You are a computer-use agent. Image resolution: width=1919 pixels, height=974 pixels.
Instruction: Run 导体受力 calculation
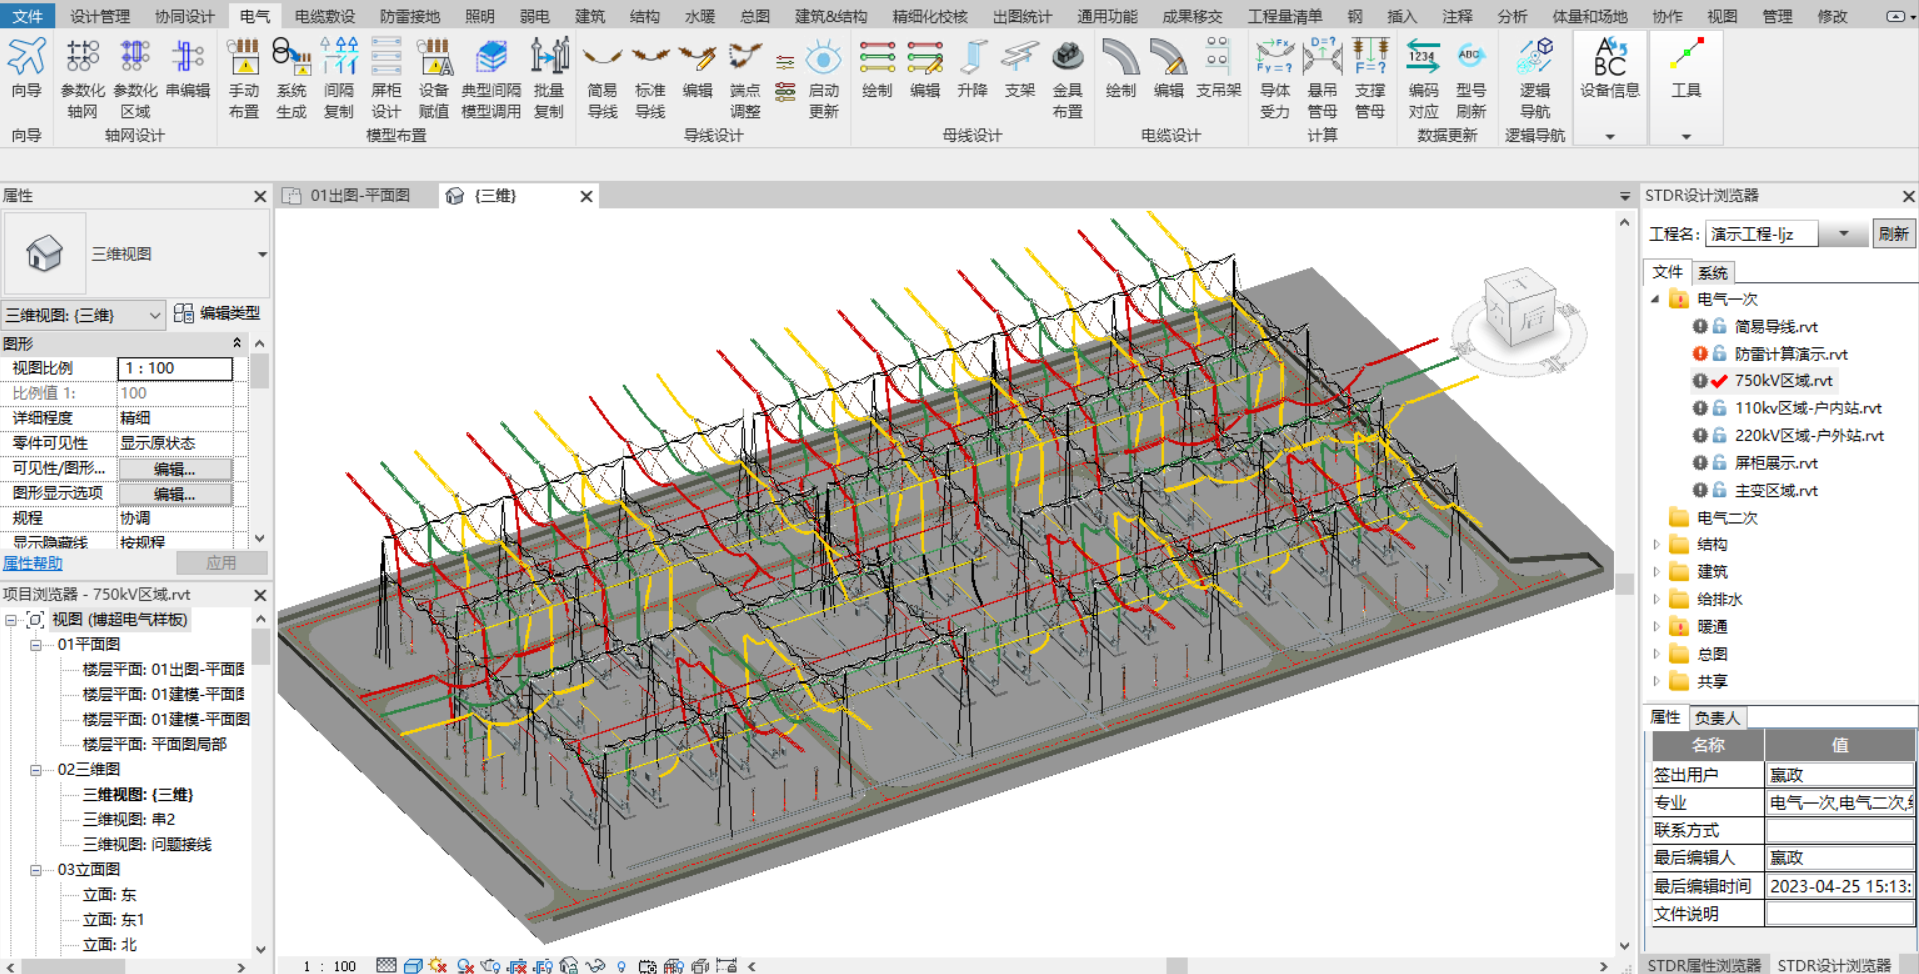1274,78
